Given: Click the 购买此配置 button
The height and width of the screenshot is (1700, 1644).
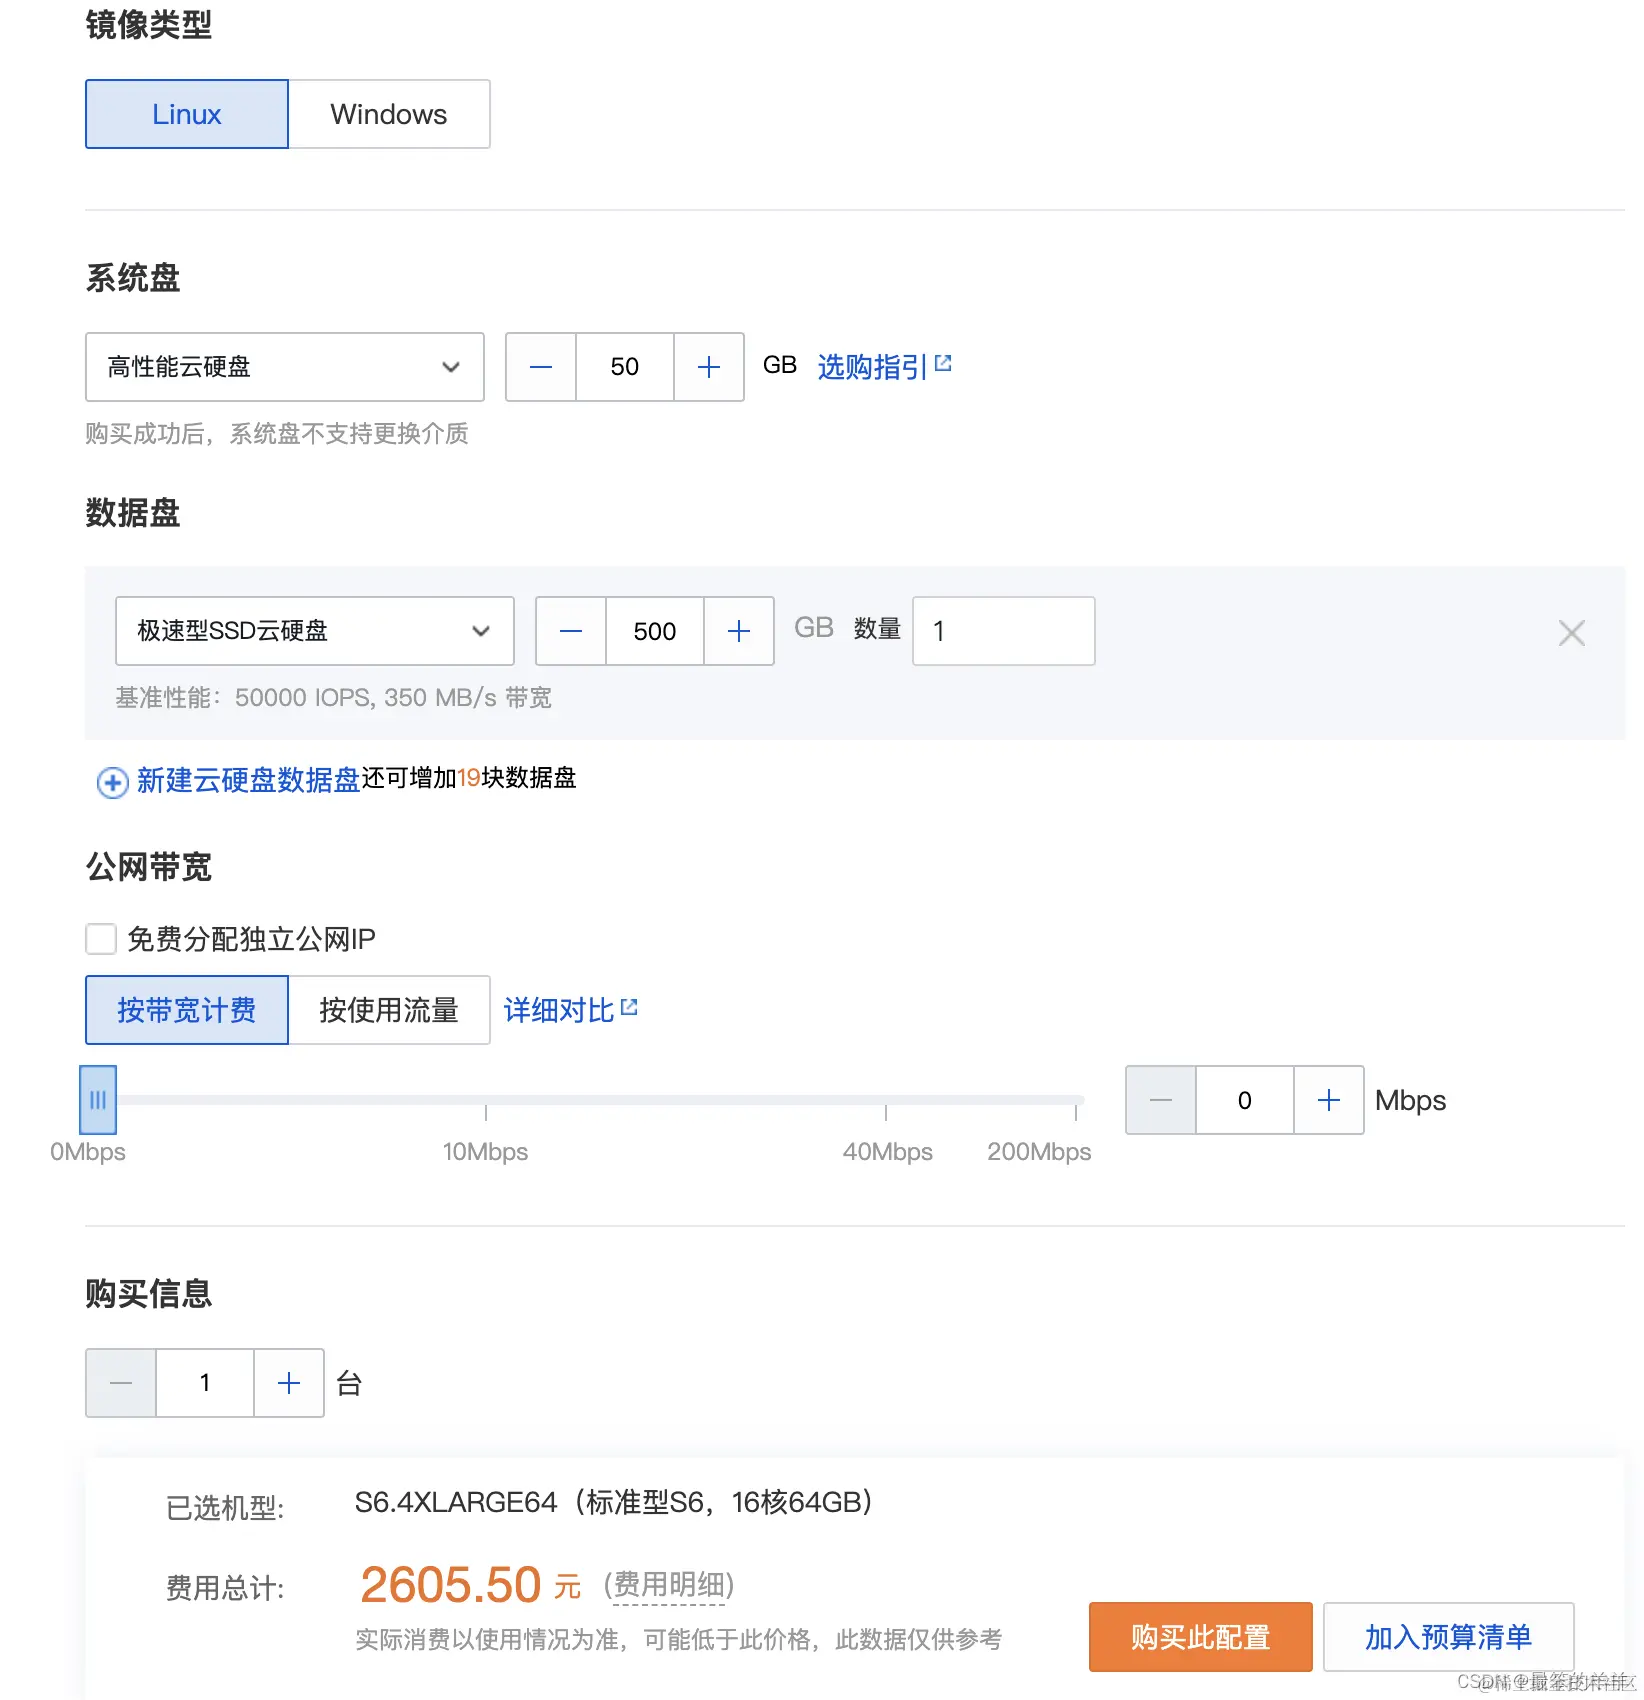Looking at the screenshot, I should [x=1200, y=1637].
